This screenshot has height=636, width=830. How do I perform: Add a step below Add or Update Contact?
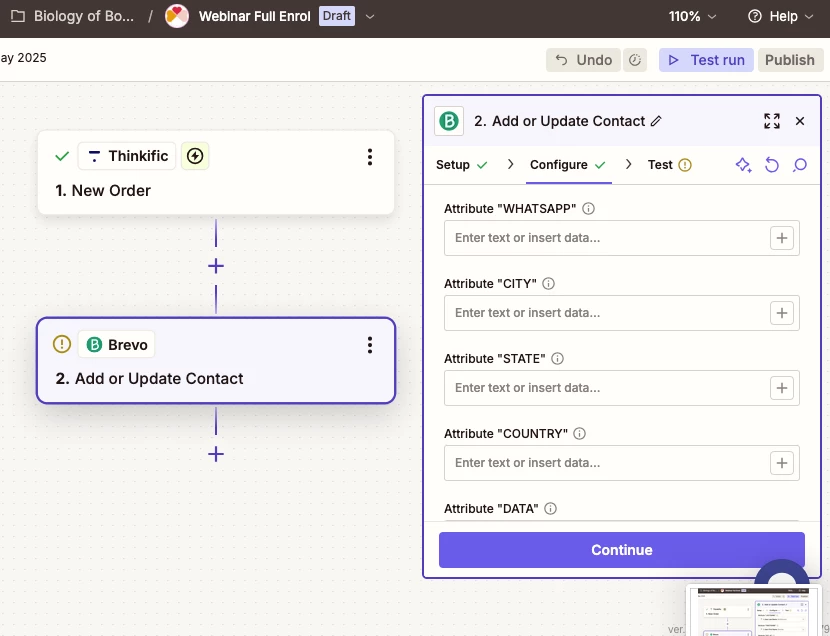pyautogui.click(x=216, y=454)
